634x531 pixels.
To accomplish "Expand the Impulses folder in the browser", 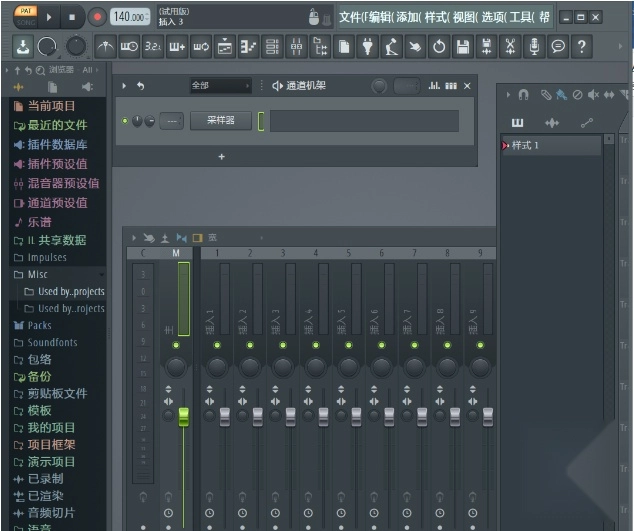I will (x=47, y=257).
